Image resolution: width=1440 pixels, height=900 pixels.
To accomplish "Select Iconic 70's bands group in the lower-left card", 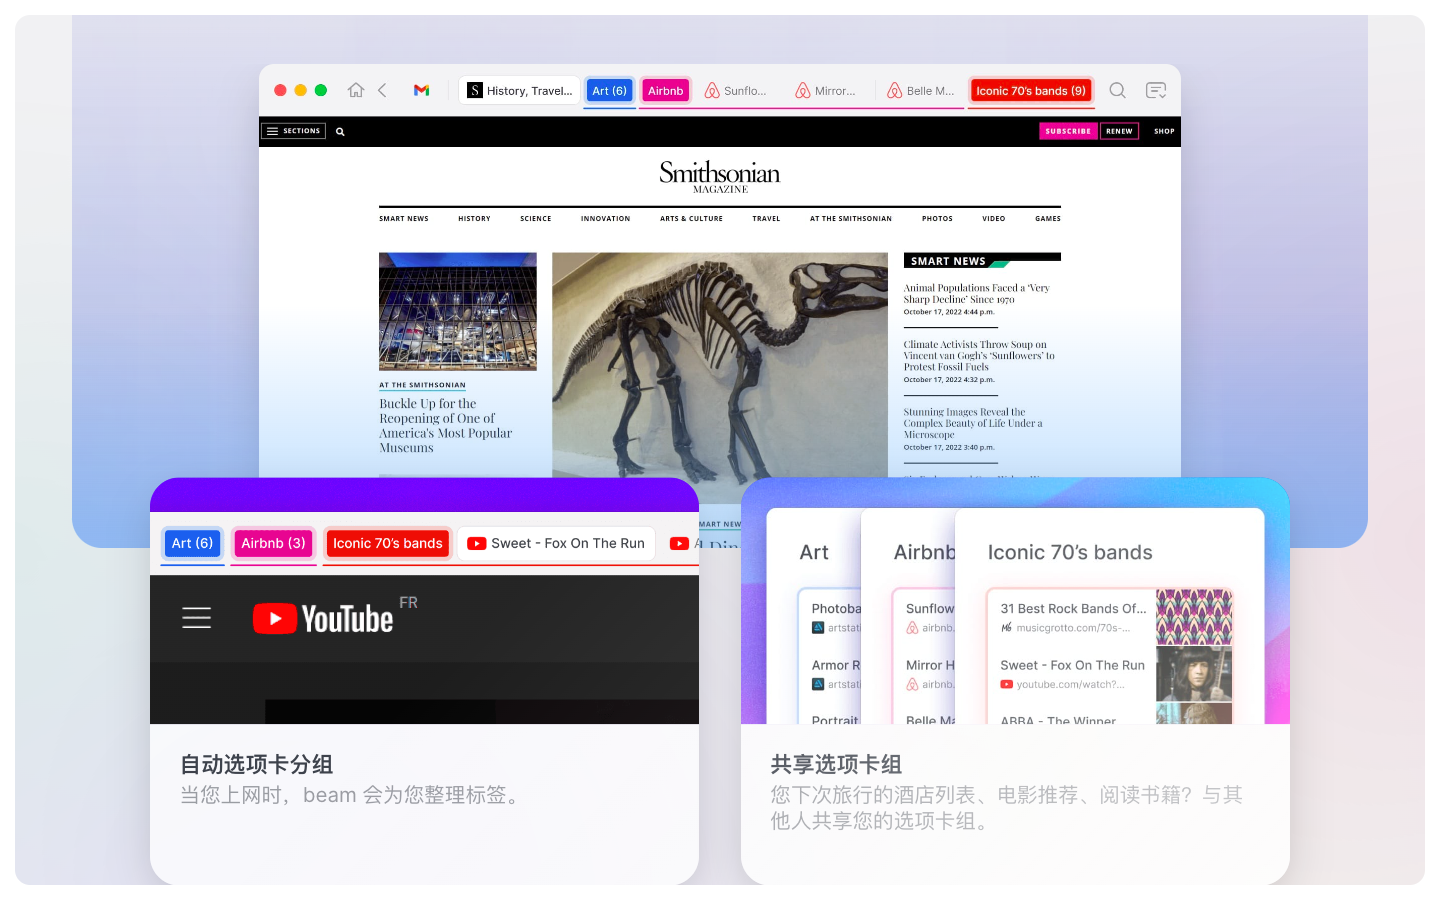I will coord(387,543).
